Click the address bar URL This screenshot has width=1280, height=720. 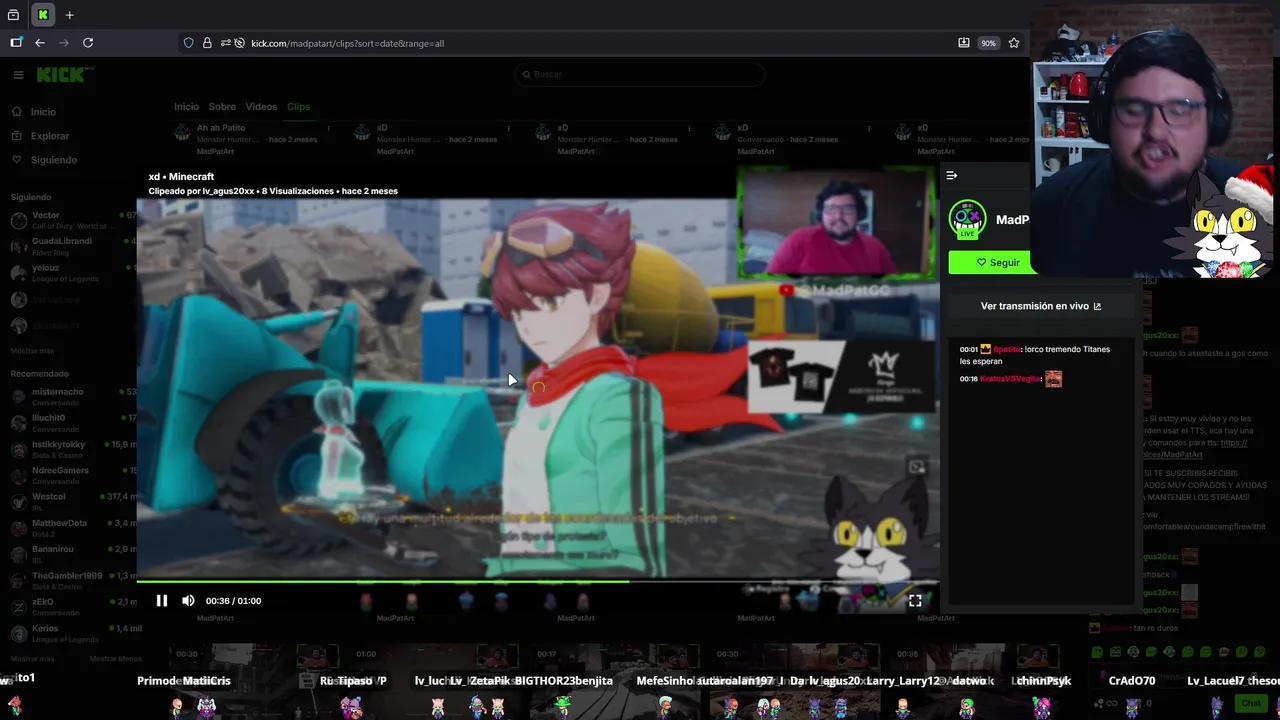point(347,43)
